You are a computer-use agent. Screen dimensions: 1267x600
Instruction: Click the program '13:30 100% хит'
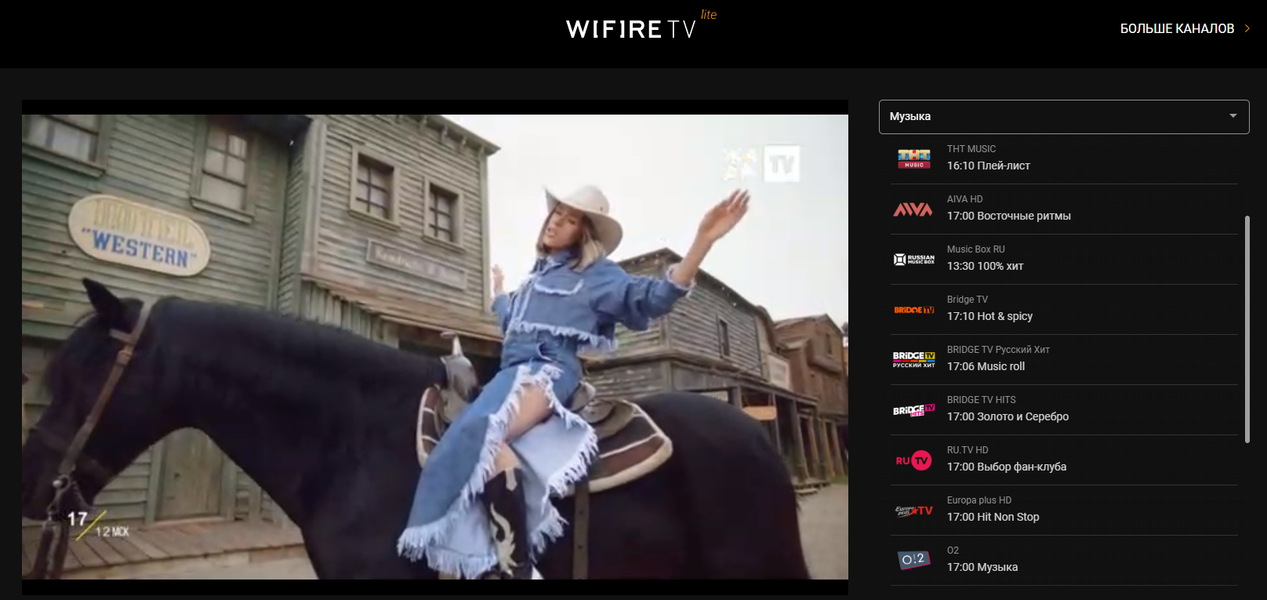(985, 266)
